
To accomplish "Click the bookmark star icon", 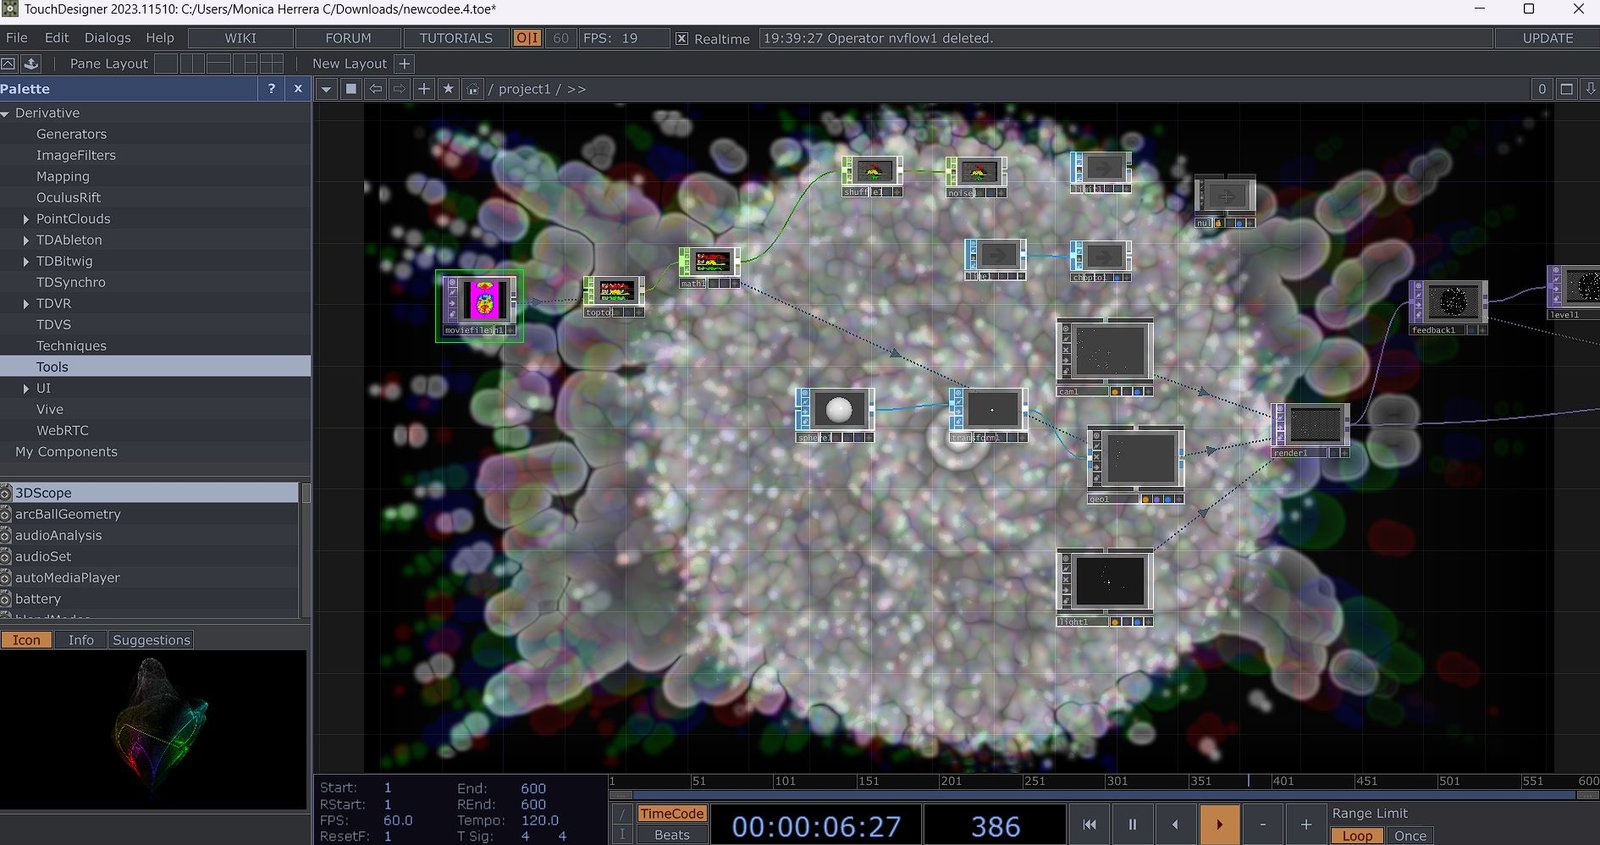I will (448, 89).
